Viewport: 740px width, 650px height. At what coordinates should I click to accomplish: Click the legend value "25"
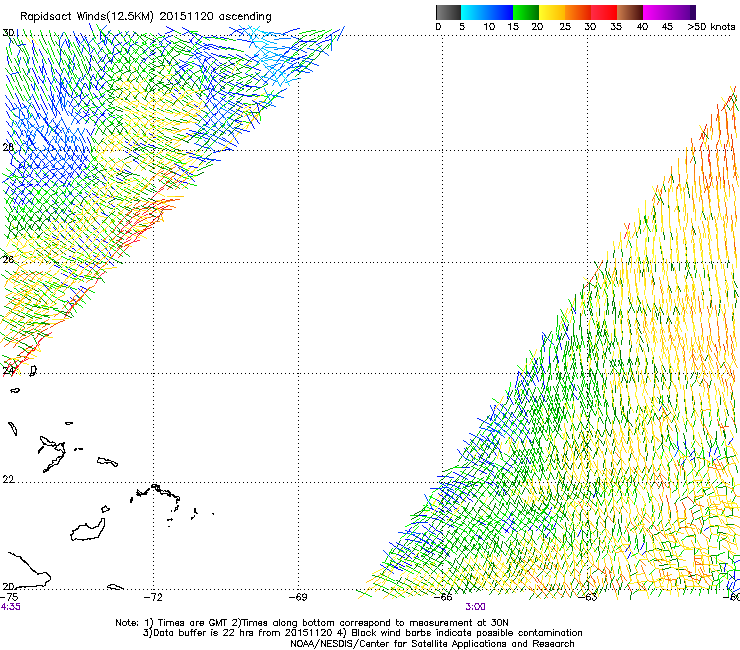(565, 26)
